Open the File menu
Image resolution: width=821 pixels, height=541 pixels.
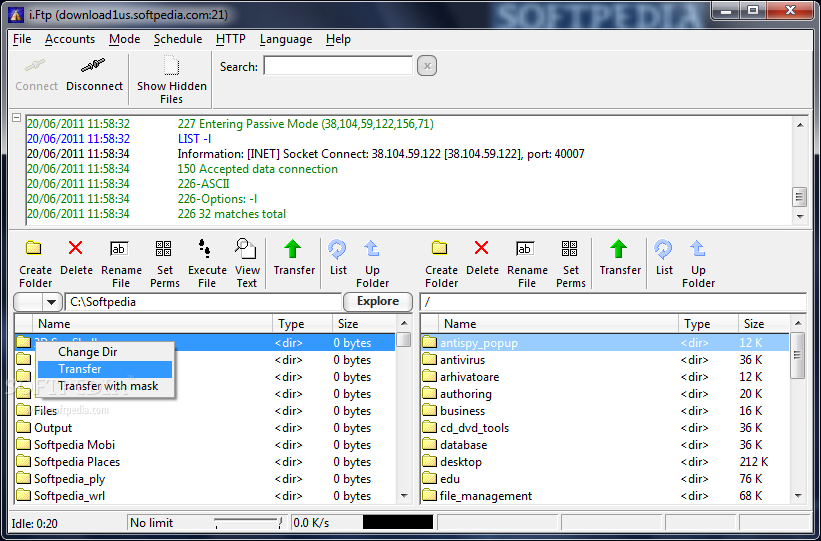tap(22, 39)
